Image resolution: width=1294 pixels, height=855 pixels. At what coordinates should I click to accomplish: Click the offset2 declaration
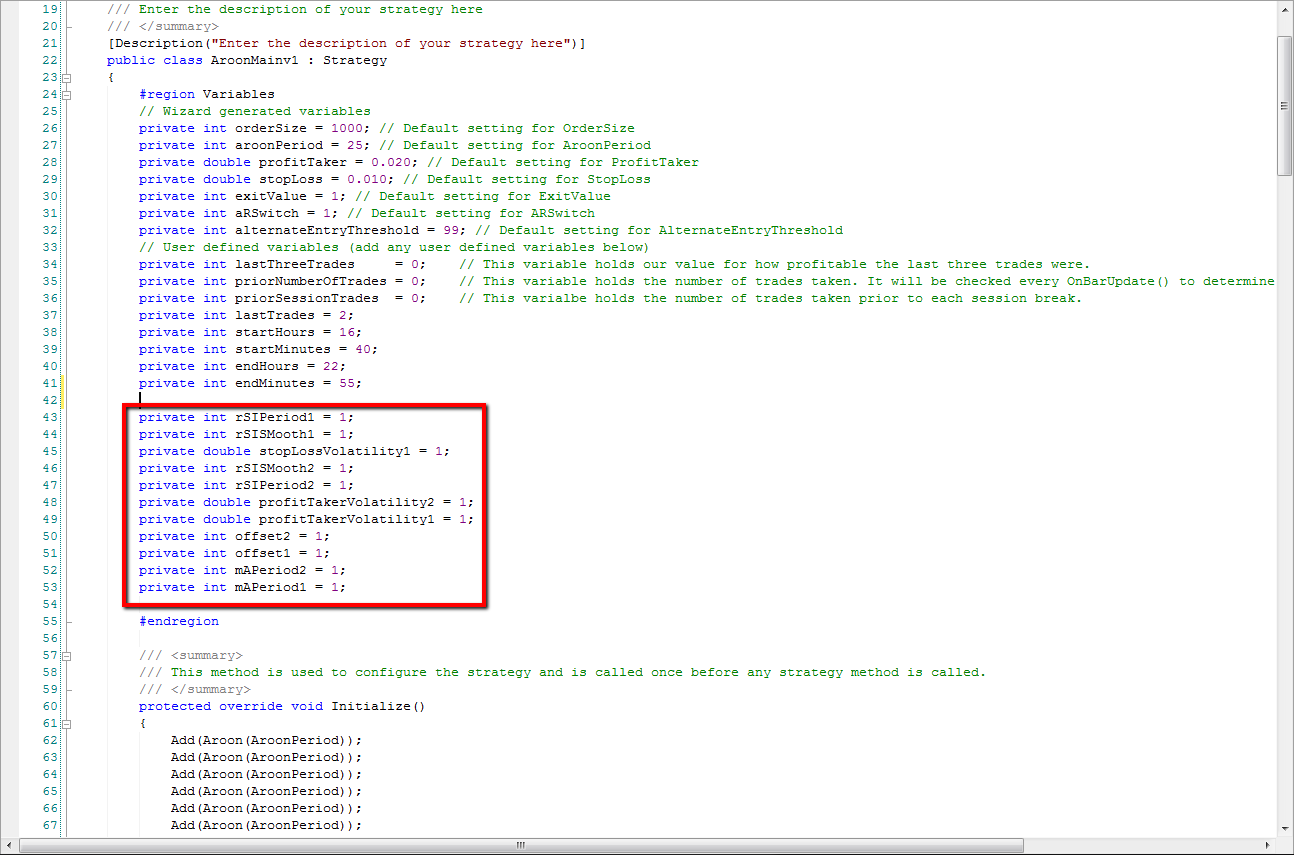(234, 536)
